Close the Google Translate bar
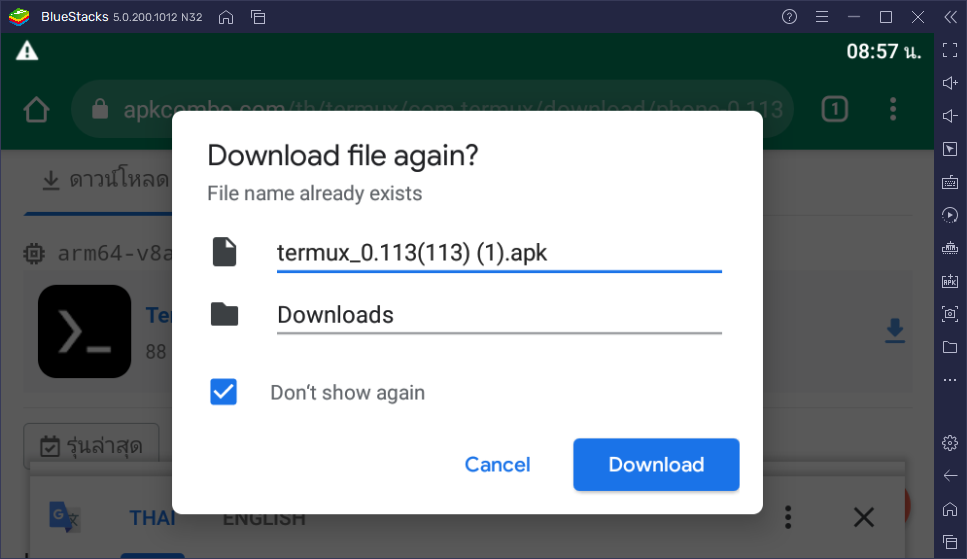 [863, 517]
